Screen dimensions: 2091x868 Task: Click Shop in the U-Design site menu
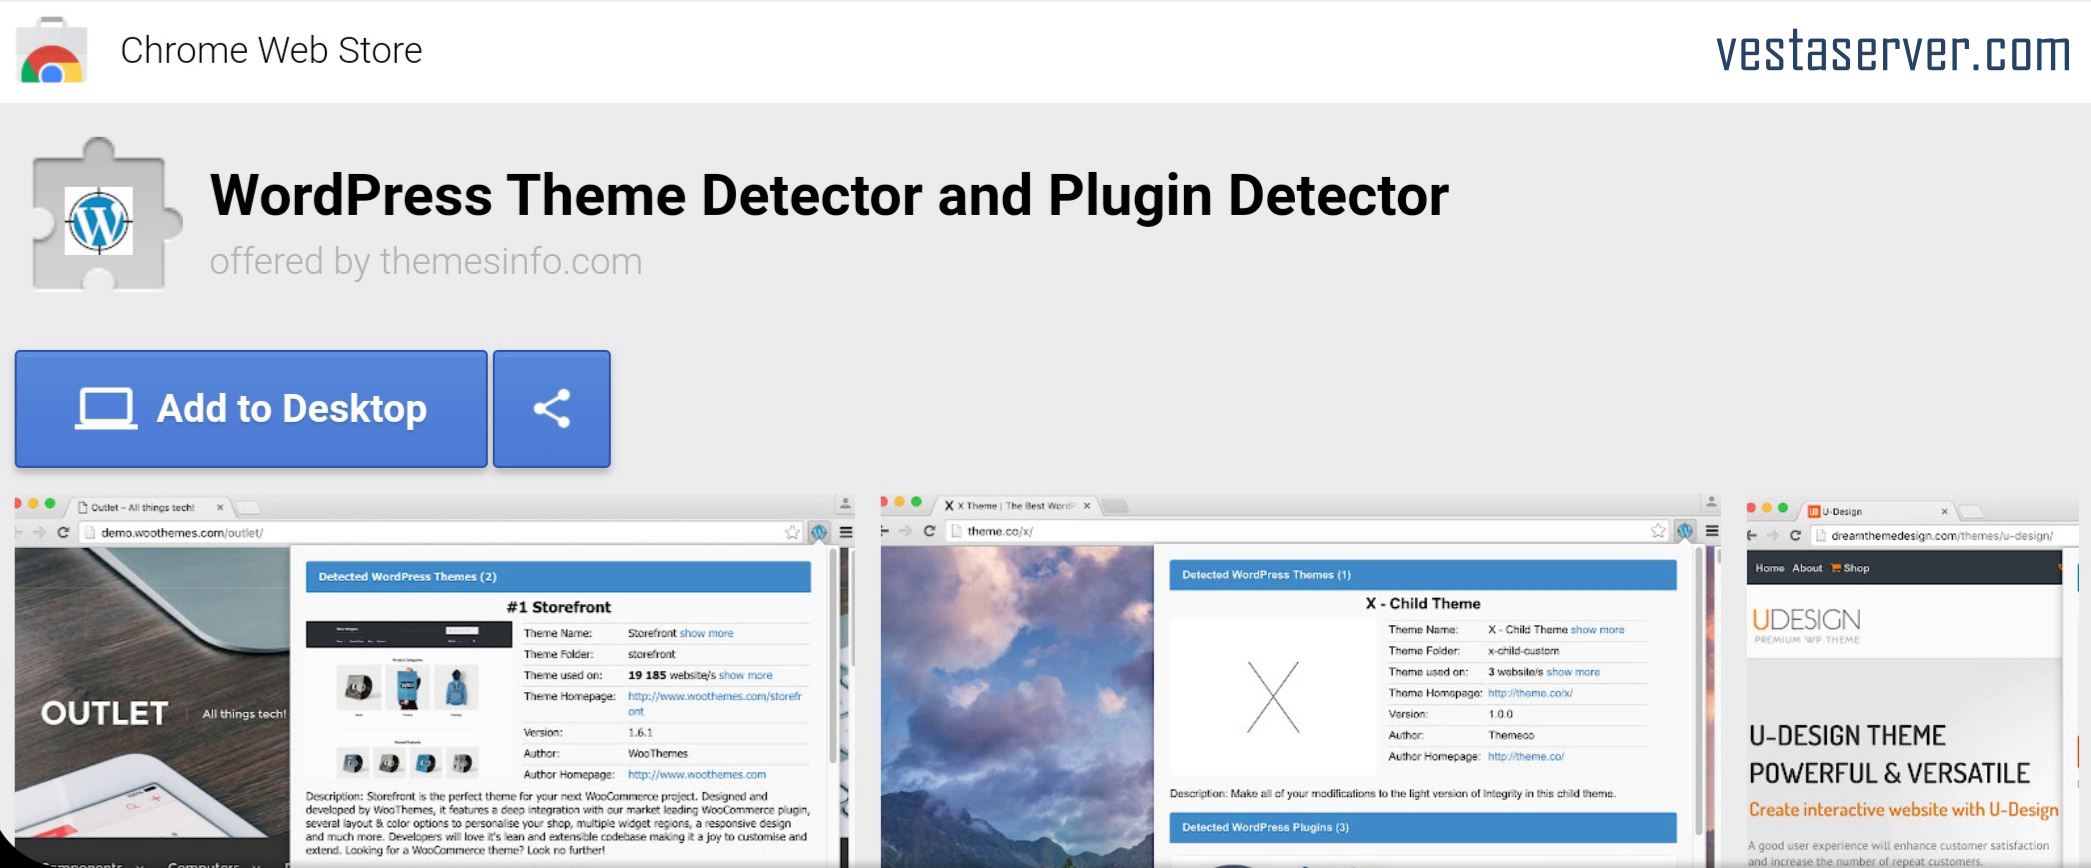click(x=1850, y=568)
